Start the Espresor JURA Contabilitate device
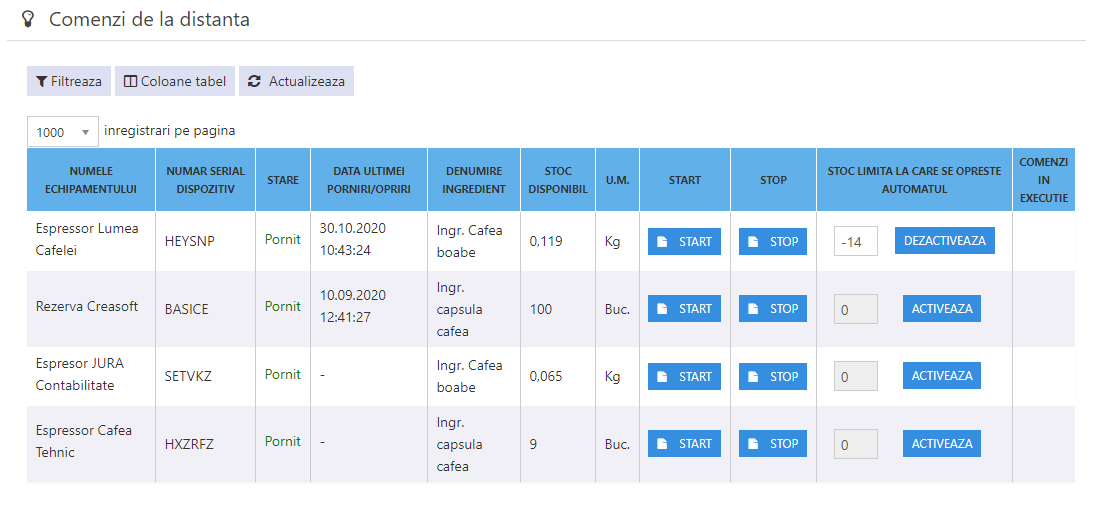Viewport: 1099px width, 511px height. pyautogui.click(x=684, y=377)
